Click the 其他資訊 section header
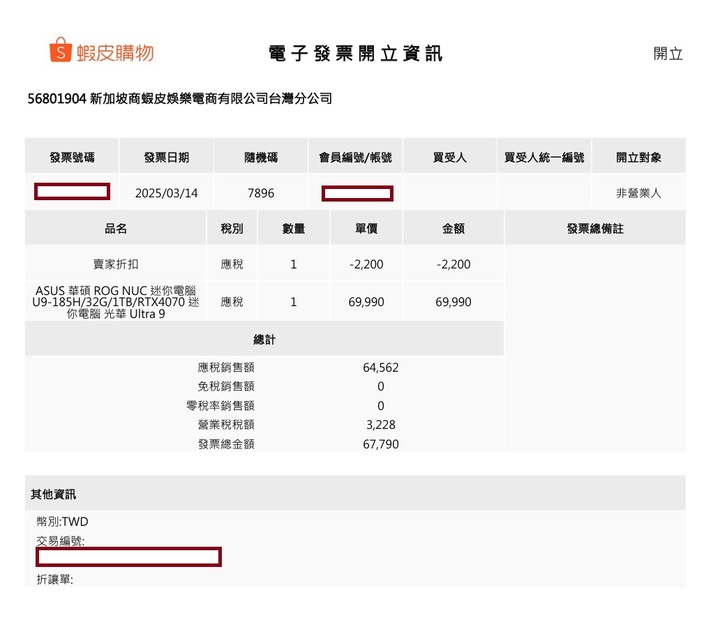The image size is (720, 636). point(53,494)
